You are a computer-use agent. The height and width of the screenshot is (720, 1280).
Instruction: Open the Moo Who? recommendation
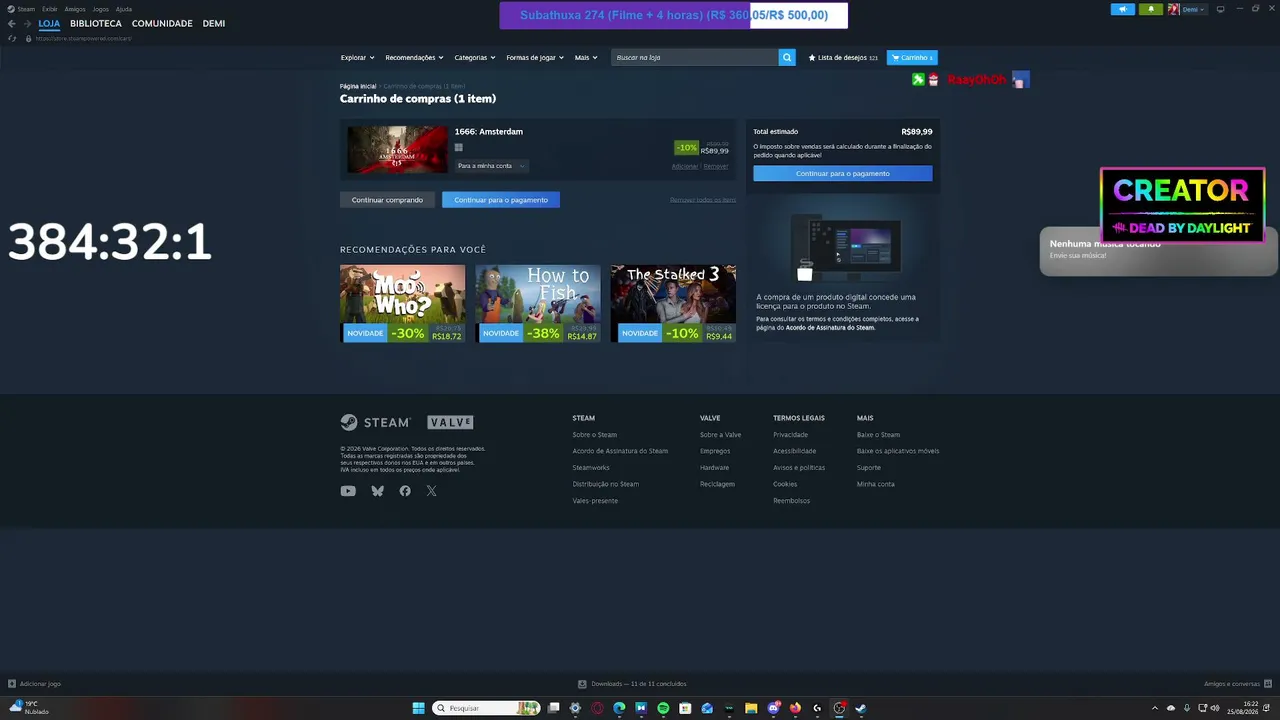pyautogui.click(x=402, y=303)
